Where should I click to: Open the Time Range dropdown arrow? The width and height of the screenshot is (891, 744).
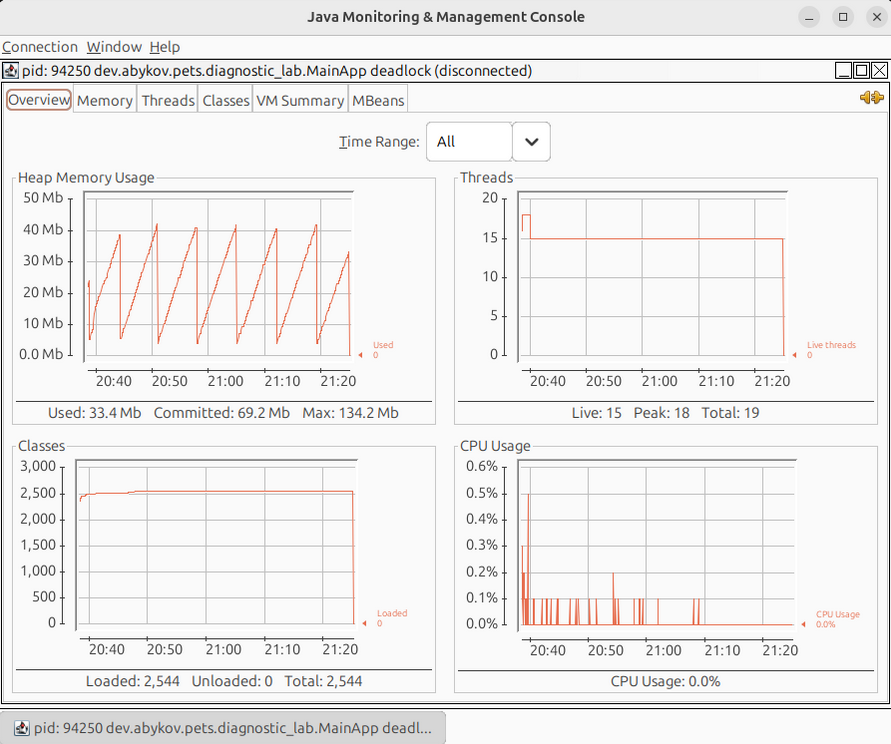531,142
